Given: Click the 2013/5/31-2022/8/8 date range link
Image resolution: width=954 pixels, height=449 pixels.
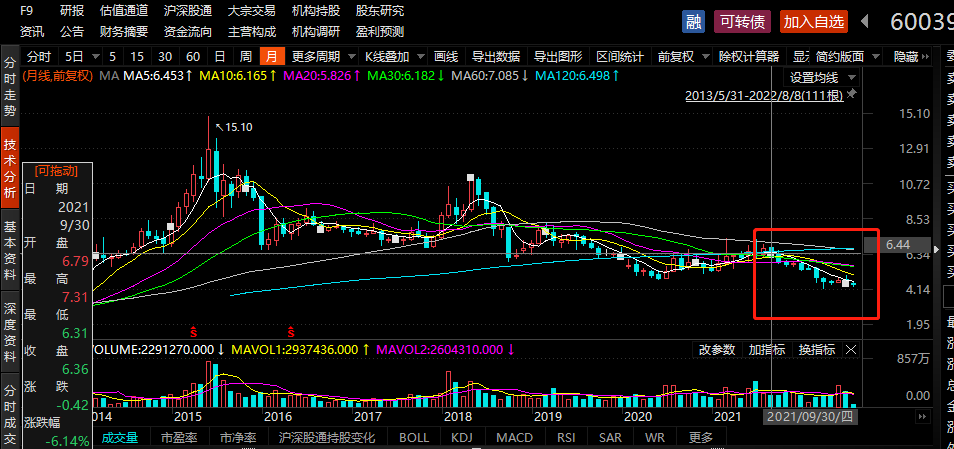Looking at the screenshot, I should point(764,95).
